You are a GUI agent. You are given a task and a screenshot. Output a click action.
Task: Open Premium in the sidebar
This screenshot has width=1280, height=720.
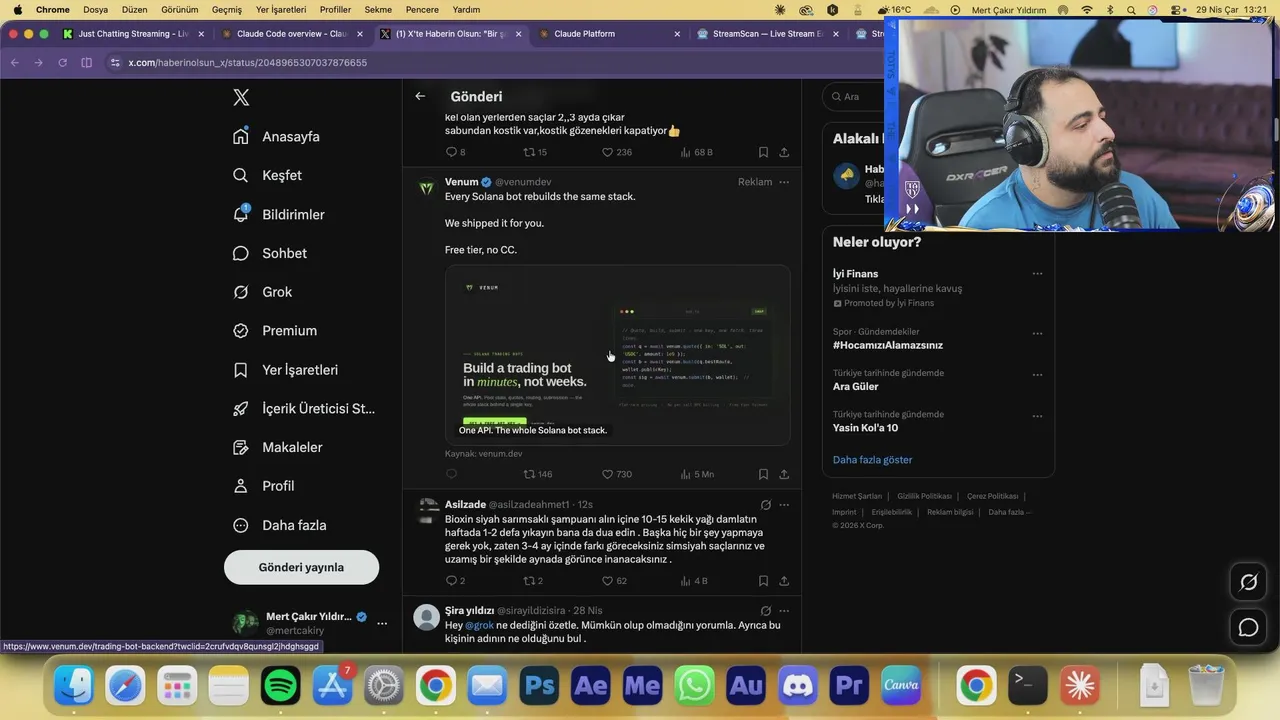(x=275, y=330)
